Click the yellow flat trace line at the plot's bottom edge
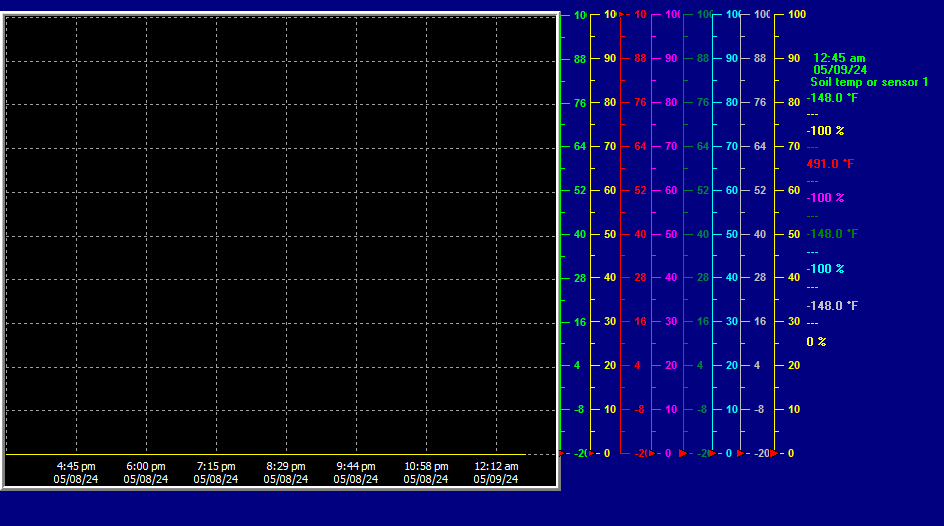 265,454
